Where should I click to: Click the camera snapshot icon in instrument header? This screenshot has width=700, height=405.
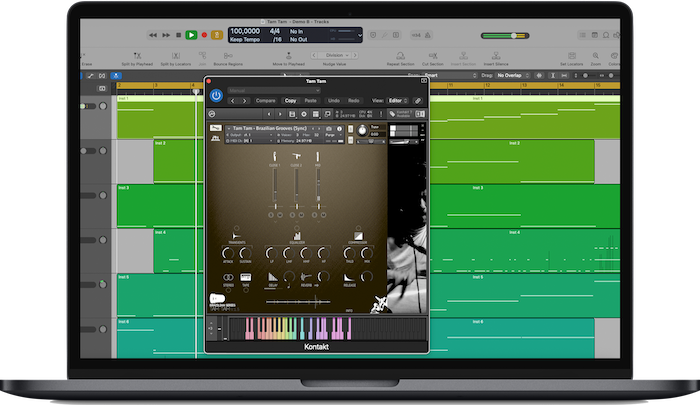tap(328, 129)
